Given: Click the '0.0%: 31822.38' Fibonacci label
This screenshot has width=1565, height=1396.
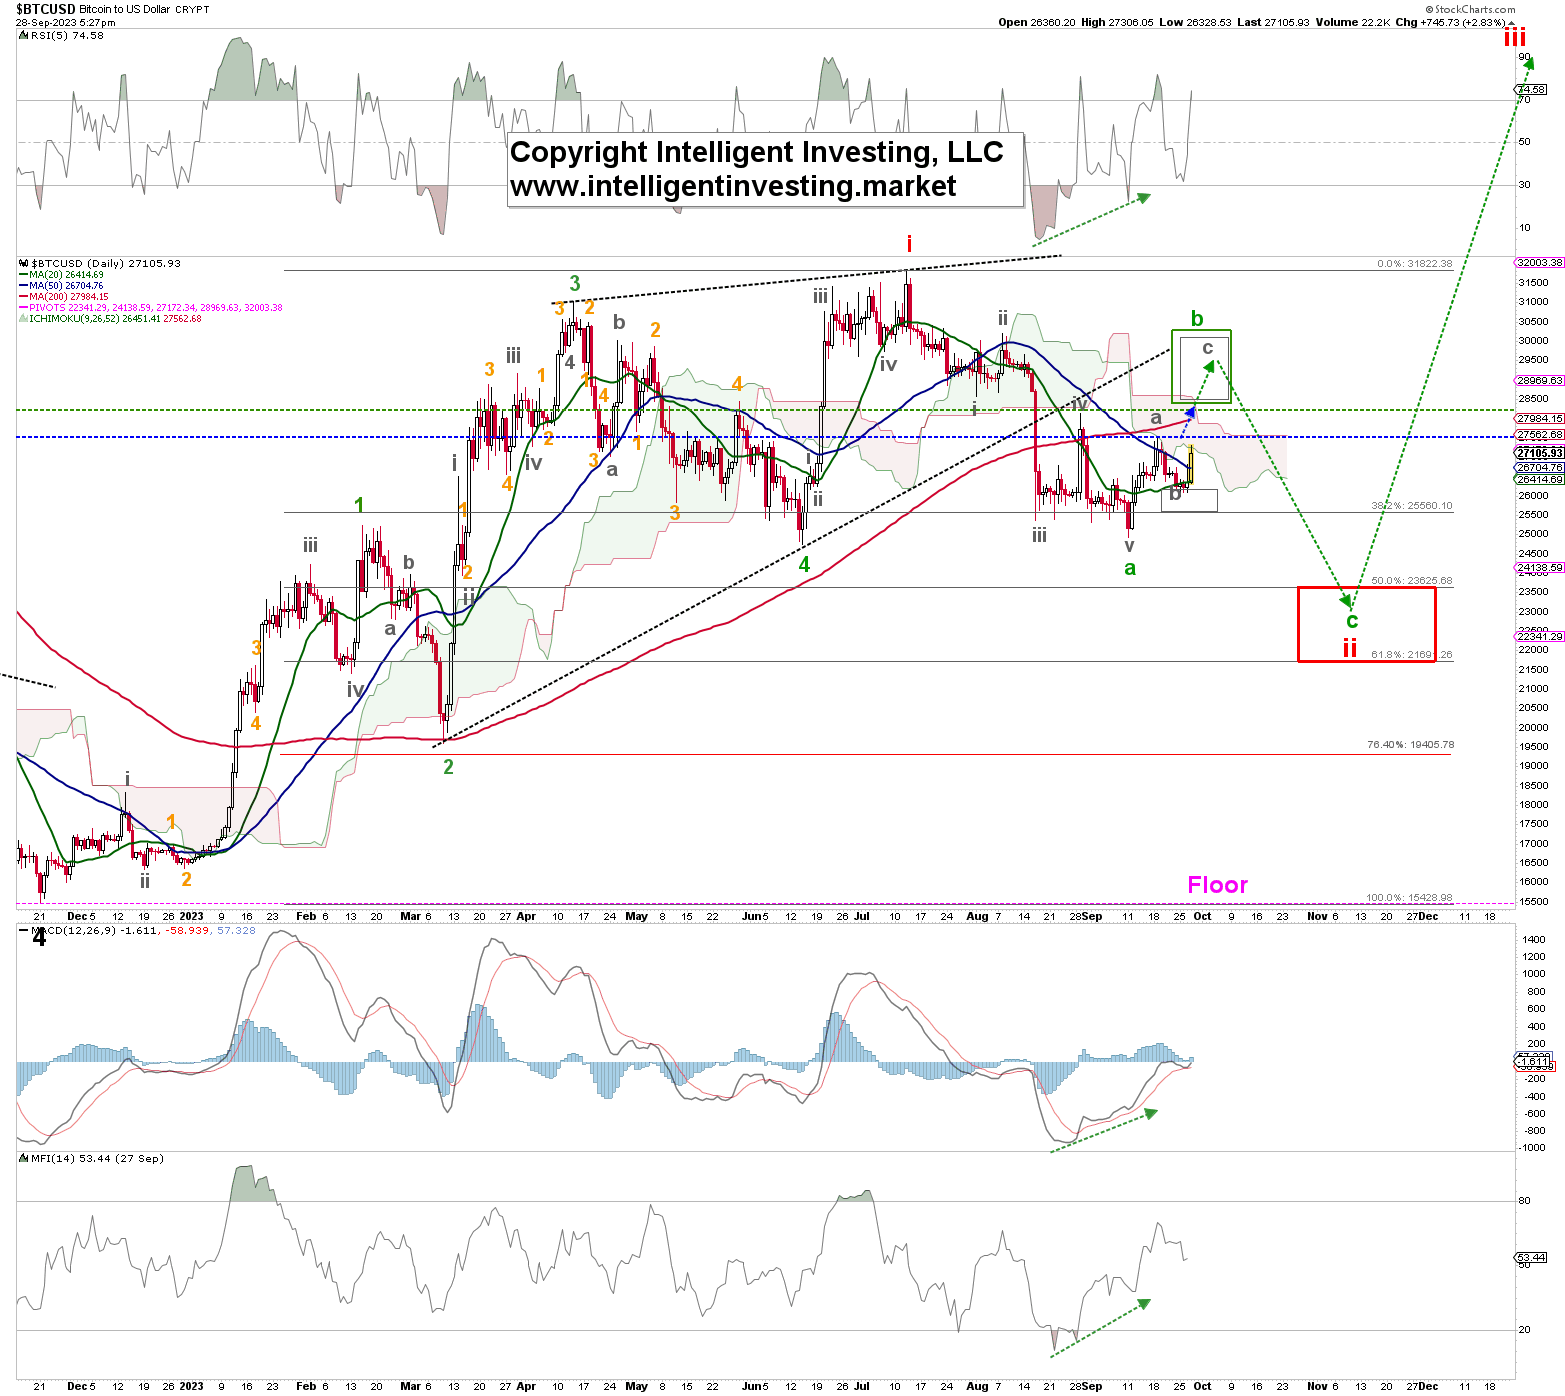Looking at the screenshot, I should 1414,264.
